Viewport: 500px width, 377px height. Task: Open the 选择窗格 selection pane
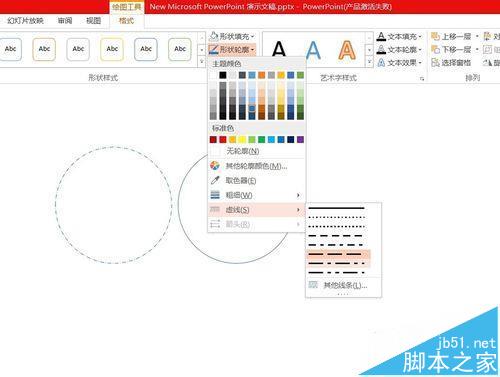click(451, 62)
